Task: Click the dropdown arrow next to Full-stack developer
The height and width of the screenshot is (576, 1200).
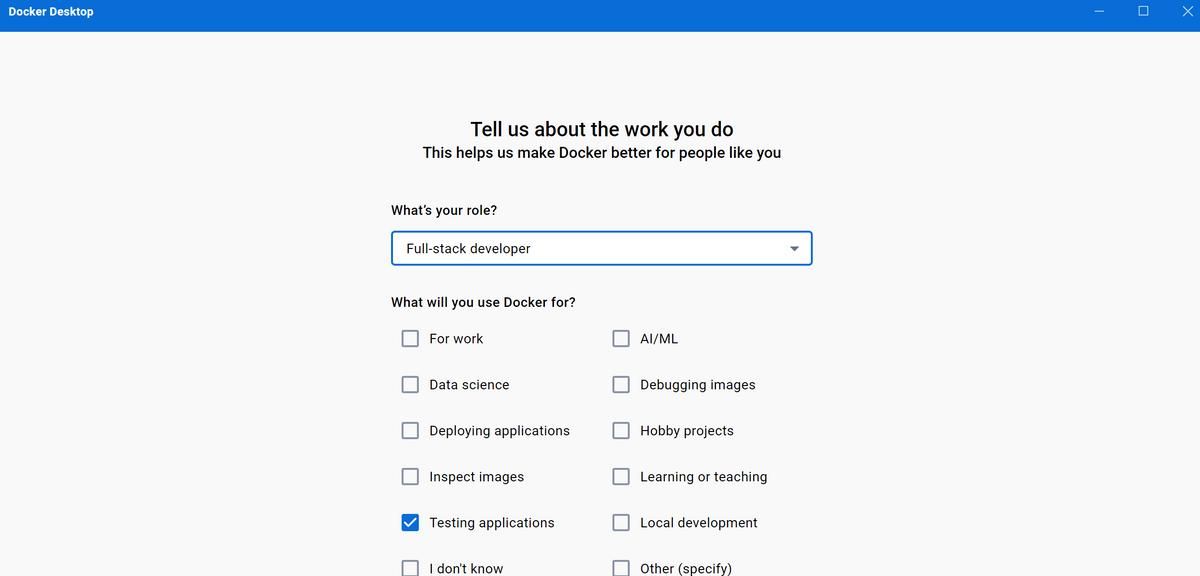Action: (794, 248)
